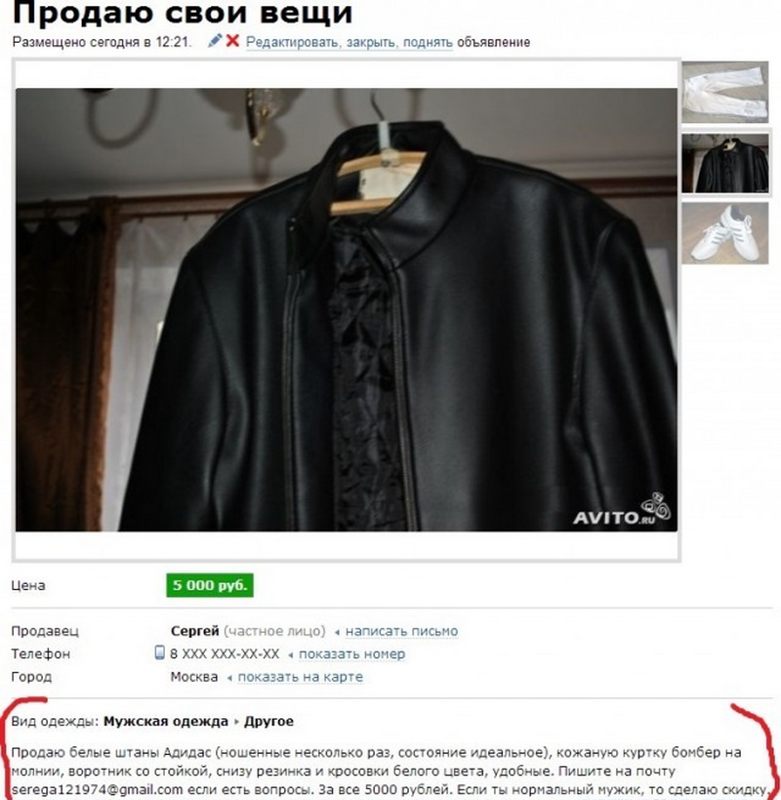Select the «закрыть» listing link
Viewport: 781px width, 800px height.
[373, 42]
